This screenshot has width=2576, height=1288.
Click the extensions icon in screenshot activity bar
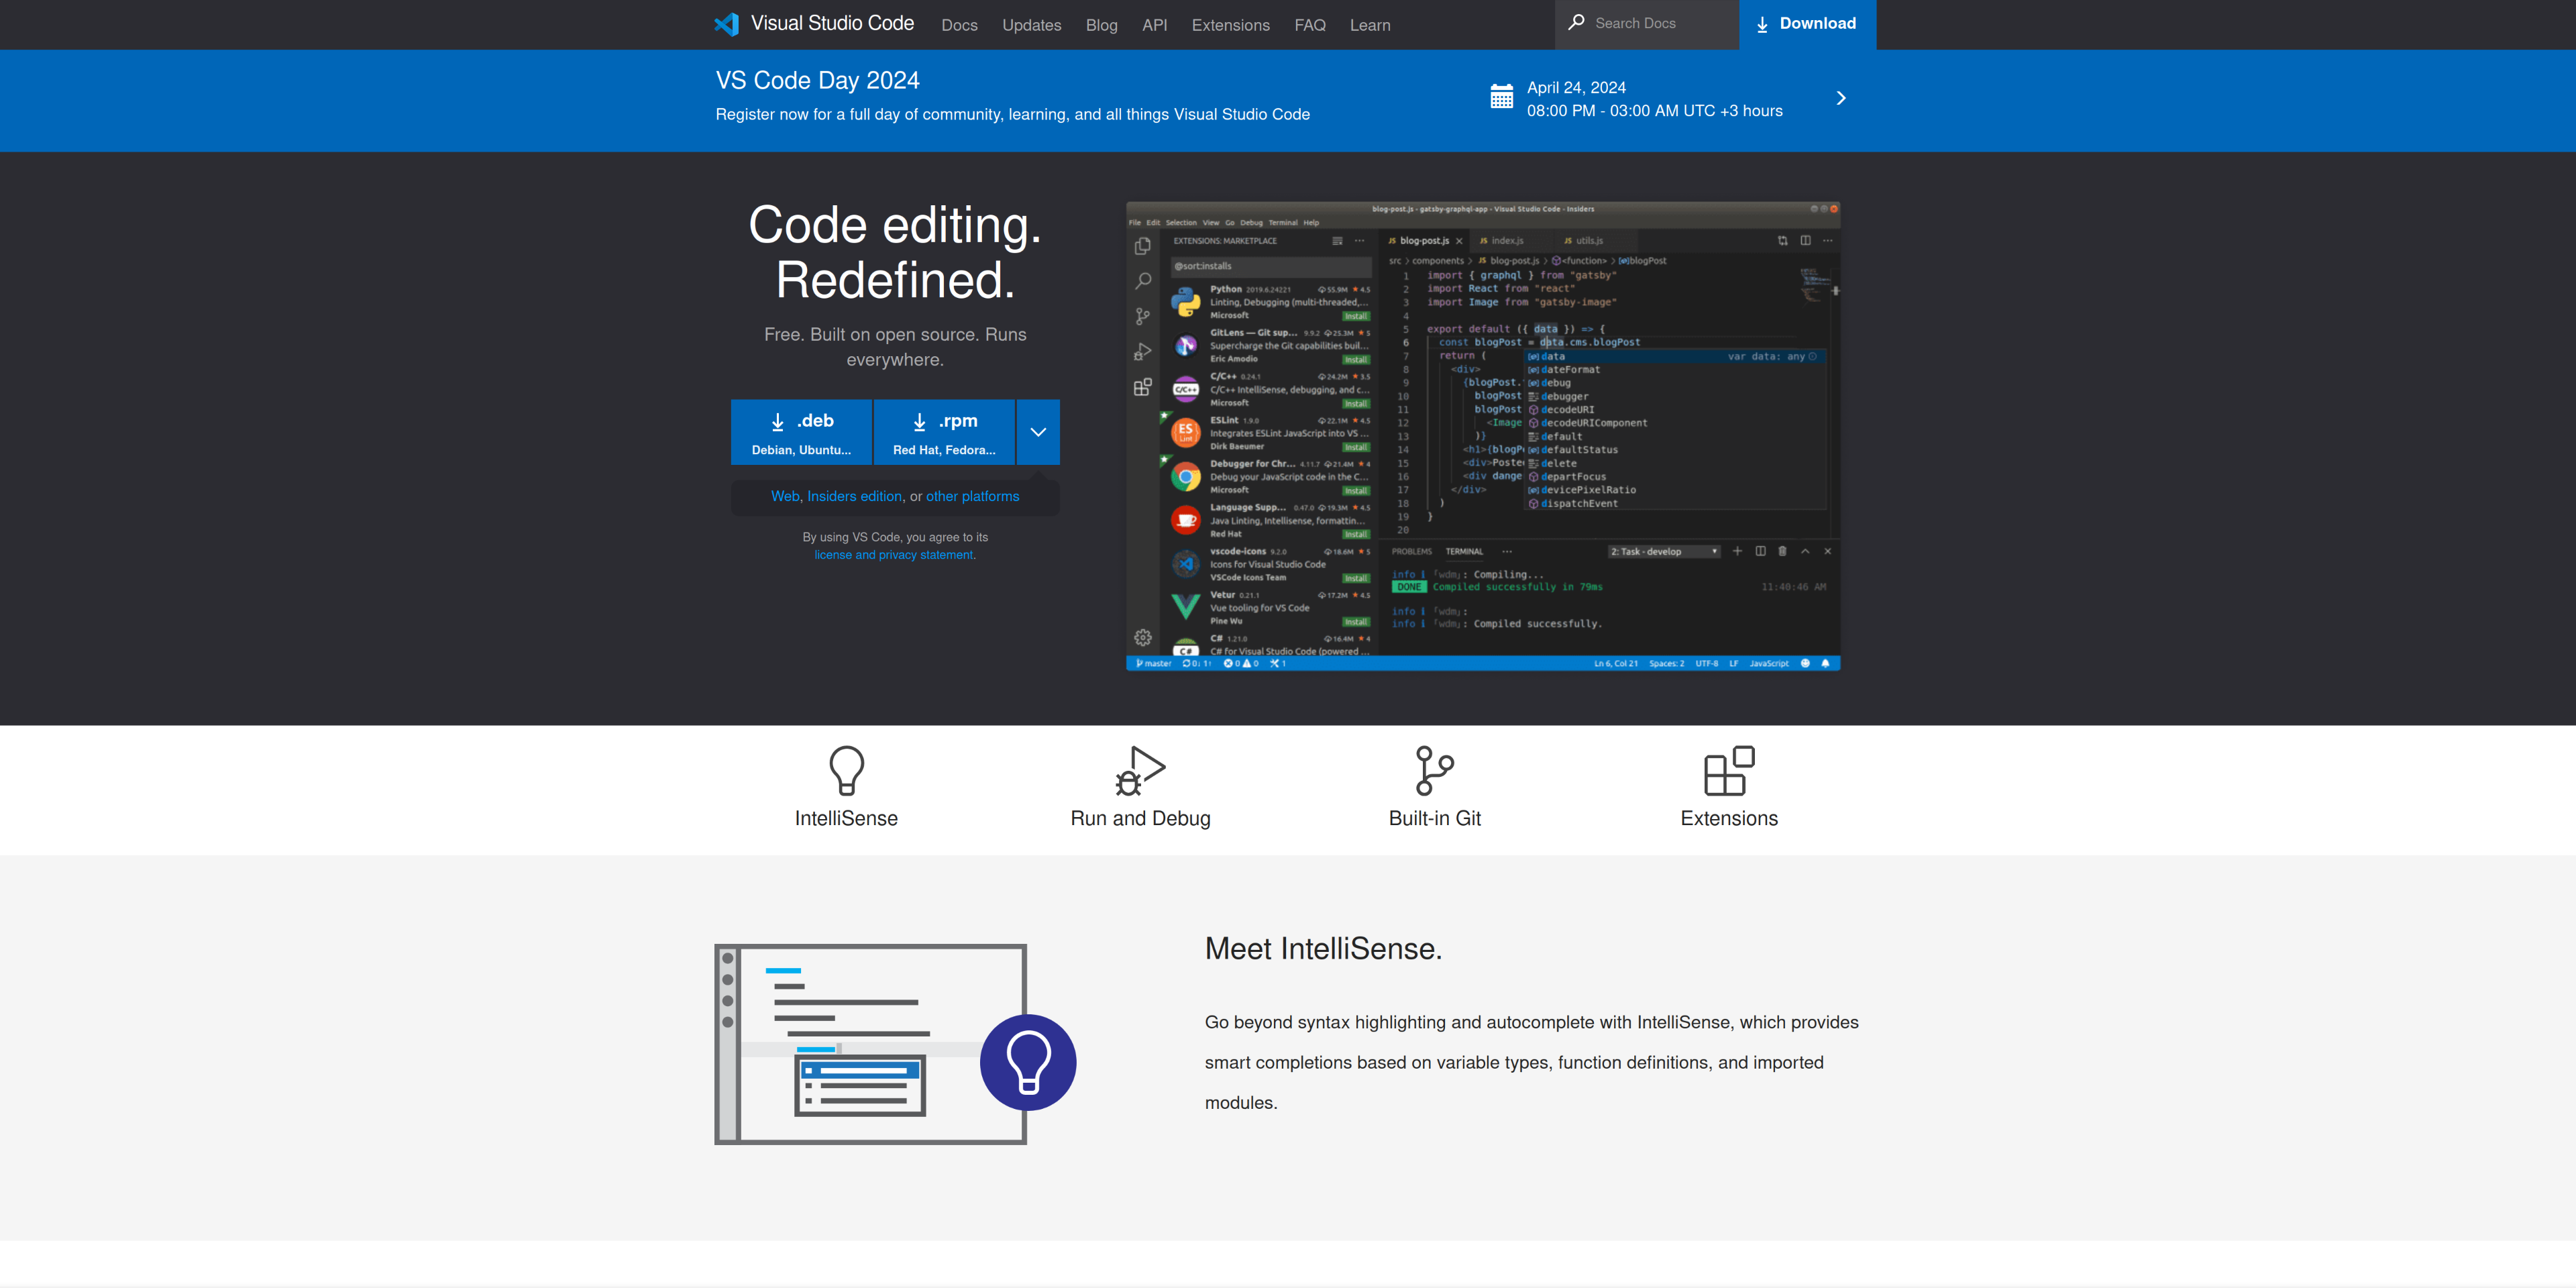click(1143, 386)
